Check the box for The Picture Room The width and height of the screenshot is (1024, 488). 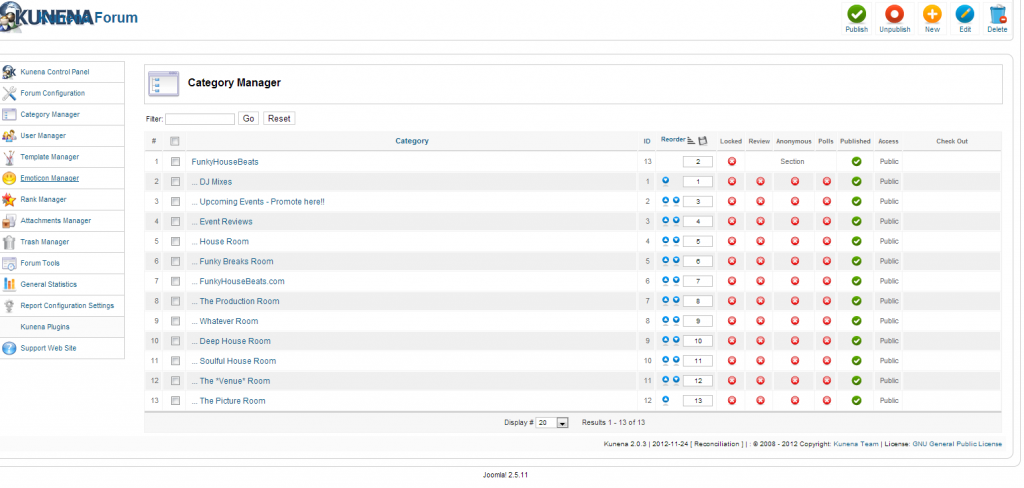point(175,400)
